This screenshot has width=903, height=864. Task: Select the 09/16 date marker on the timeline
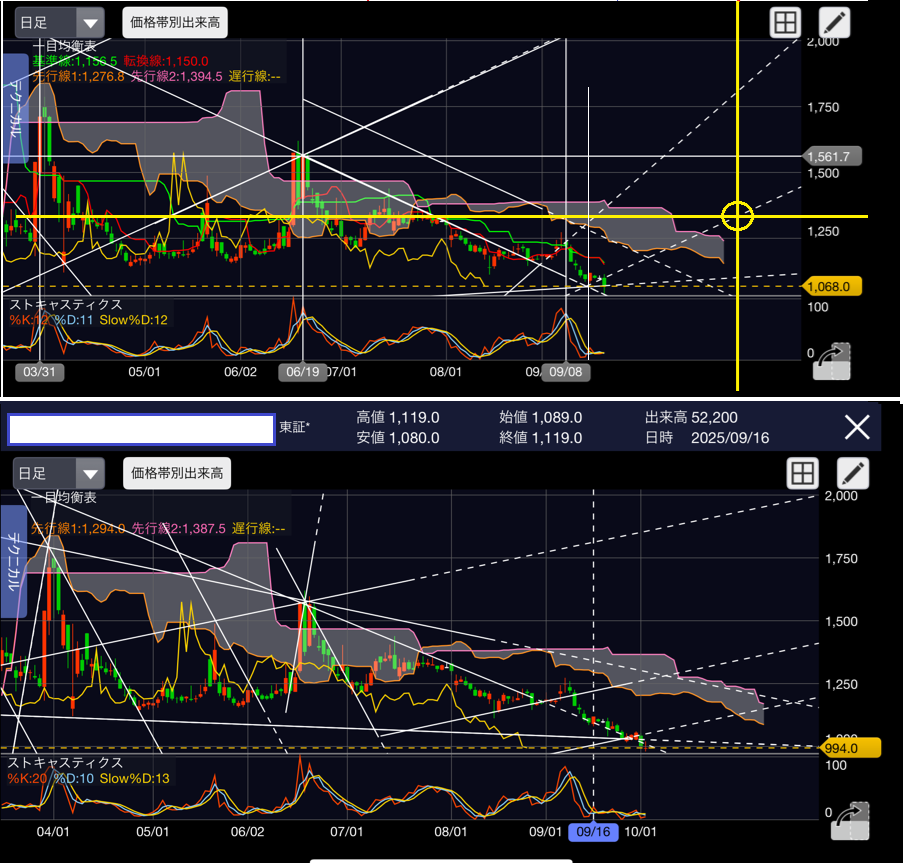pos(594,832)
